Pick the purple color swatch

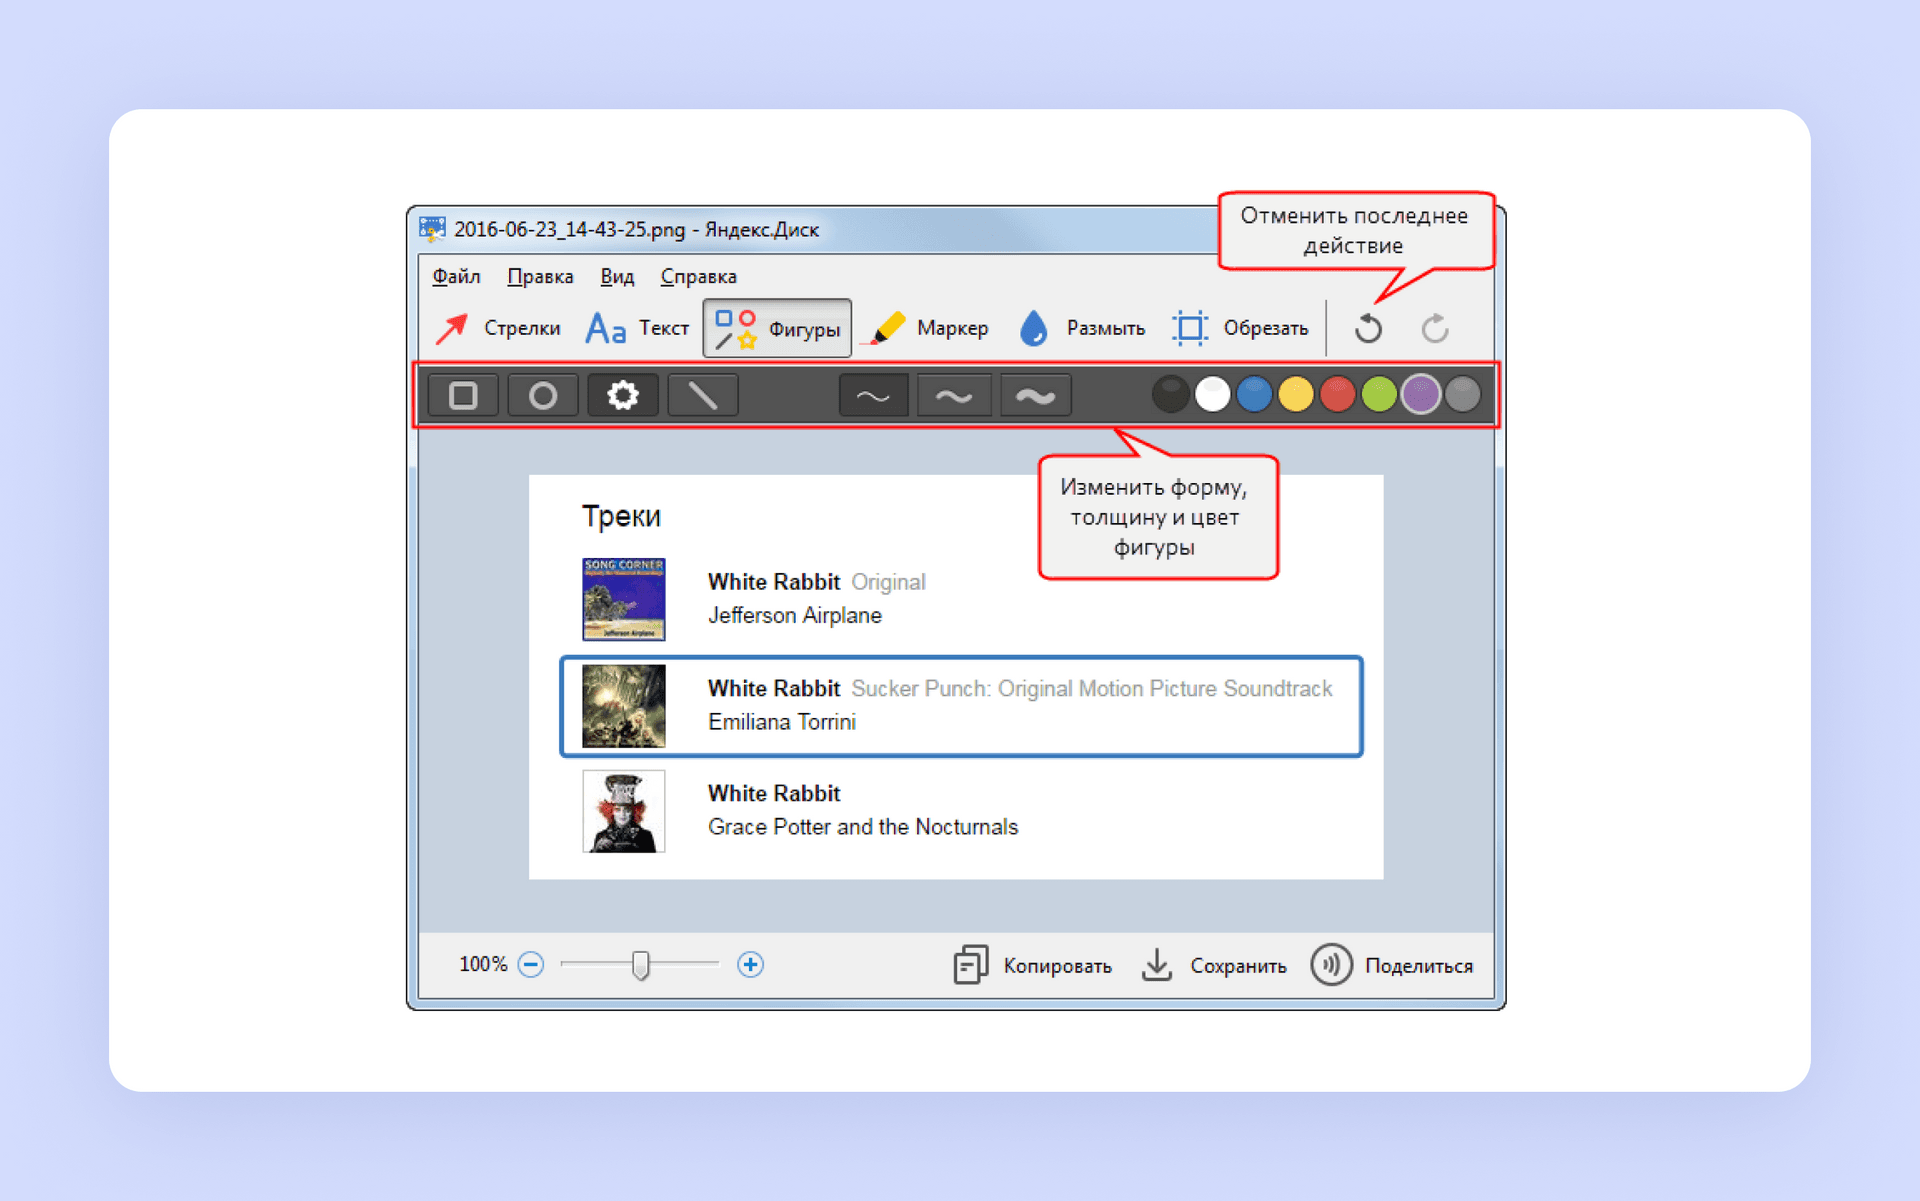coord(1421,394)
